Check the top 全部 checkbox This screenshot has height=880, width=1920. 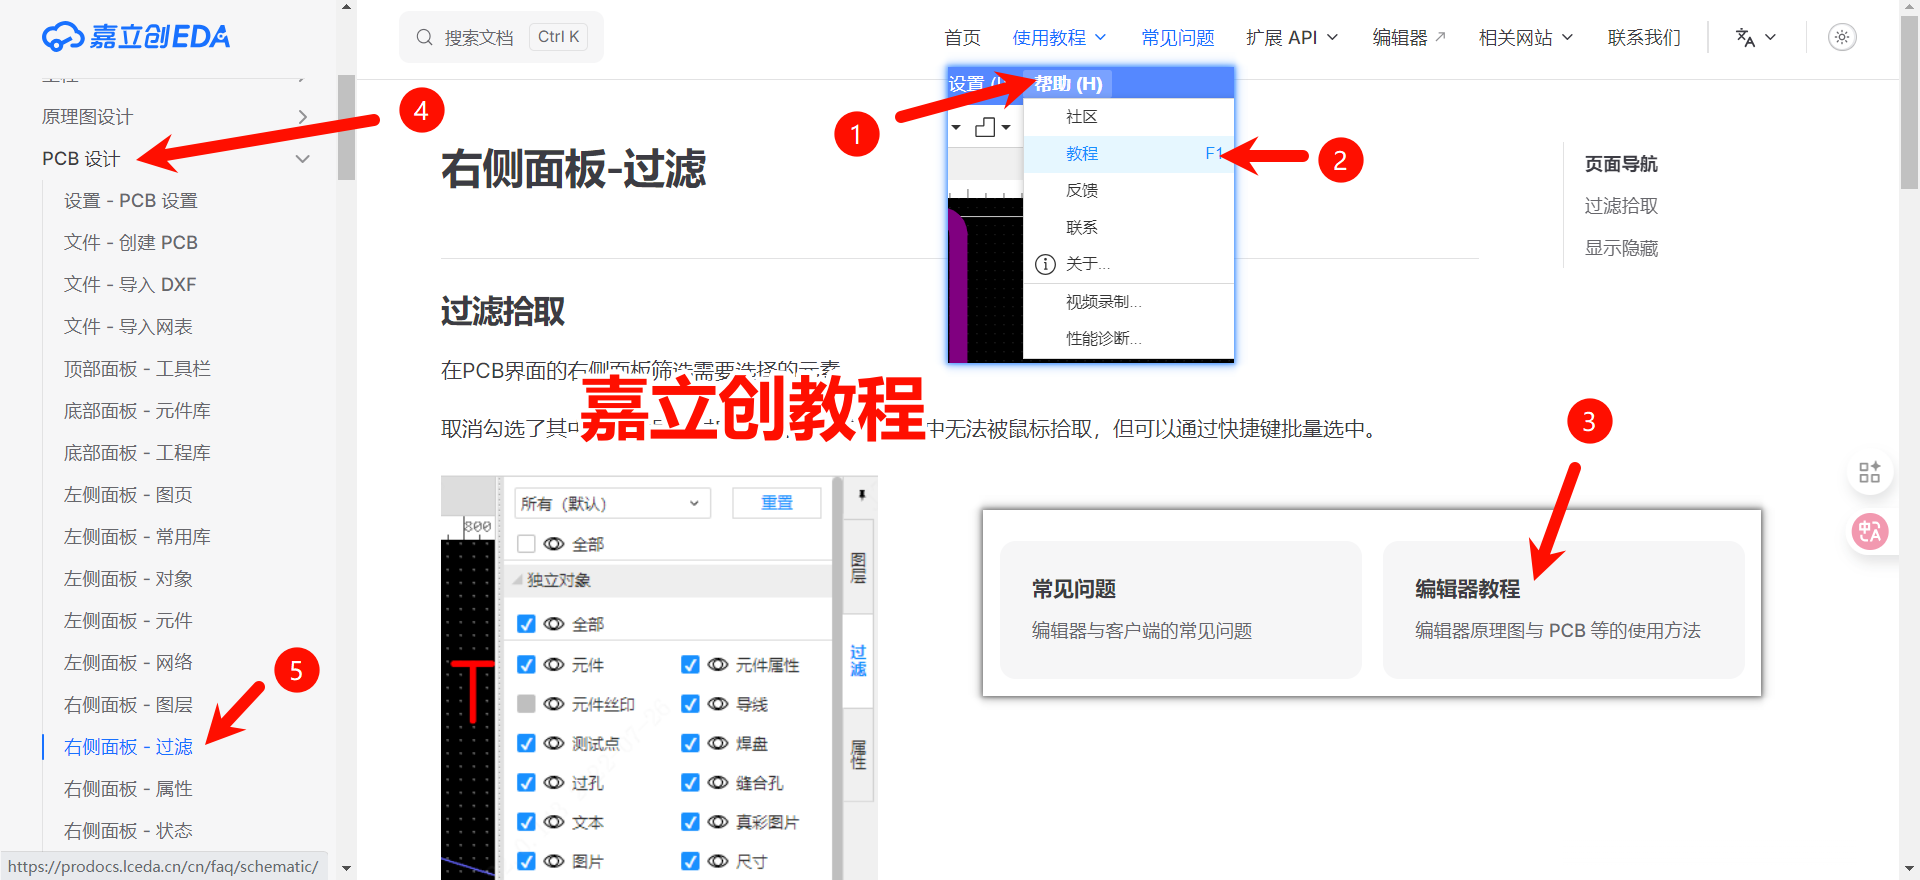tap(526, 544)
